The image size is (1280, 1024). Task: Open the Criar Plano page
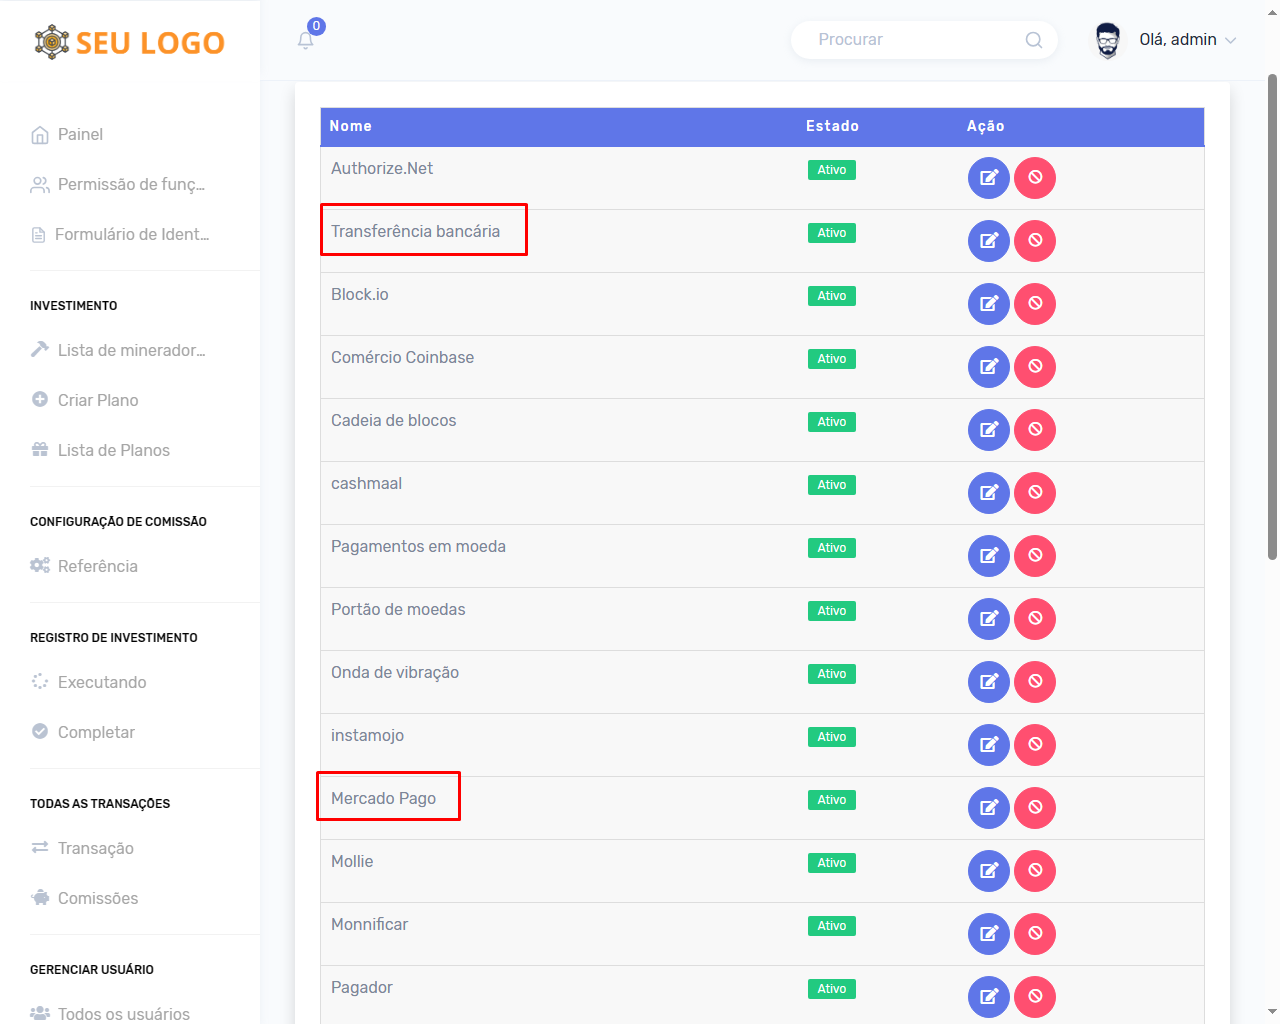[98, 401]
